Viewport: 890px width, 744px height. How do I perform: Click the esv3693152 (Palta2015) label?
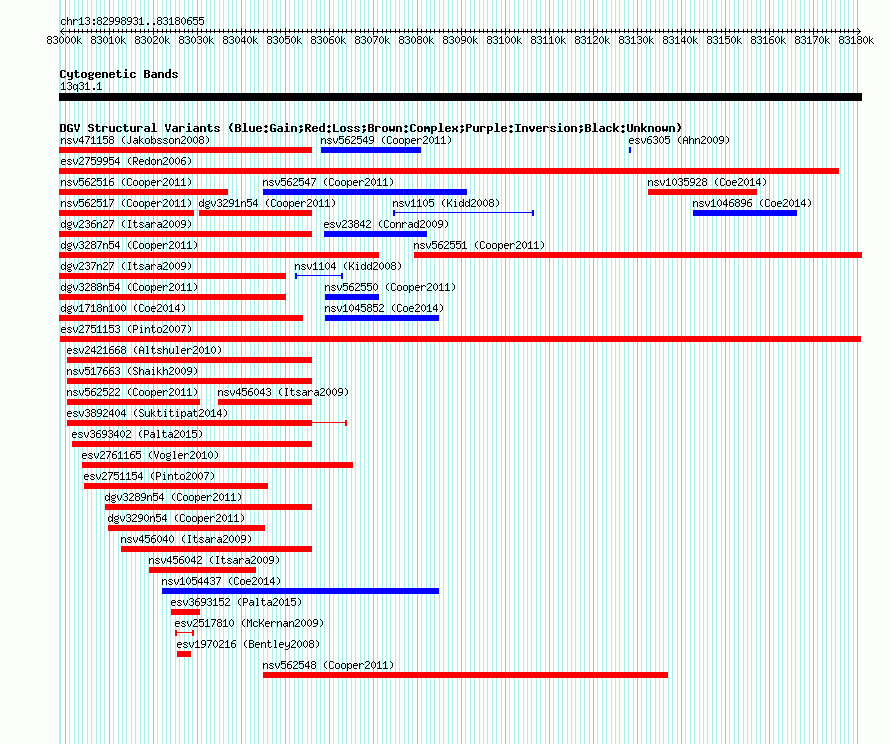click(x=236, y=602)
